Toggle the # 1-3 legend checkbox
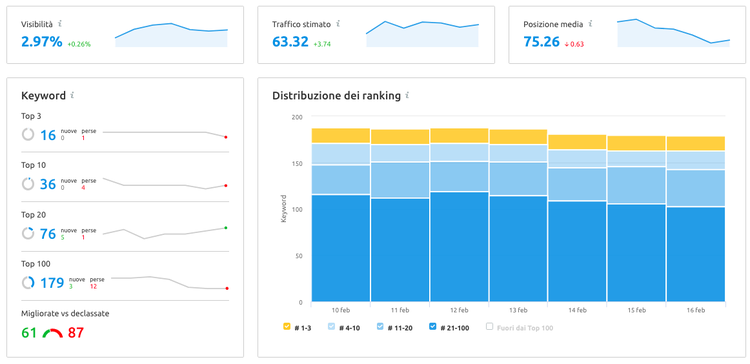 click(287, 327)
